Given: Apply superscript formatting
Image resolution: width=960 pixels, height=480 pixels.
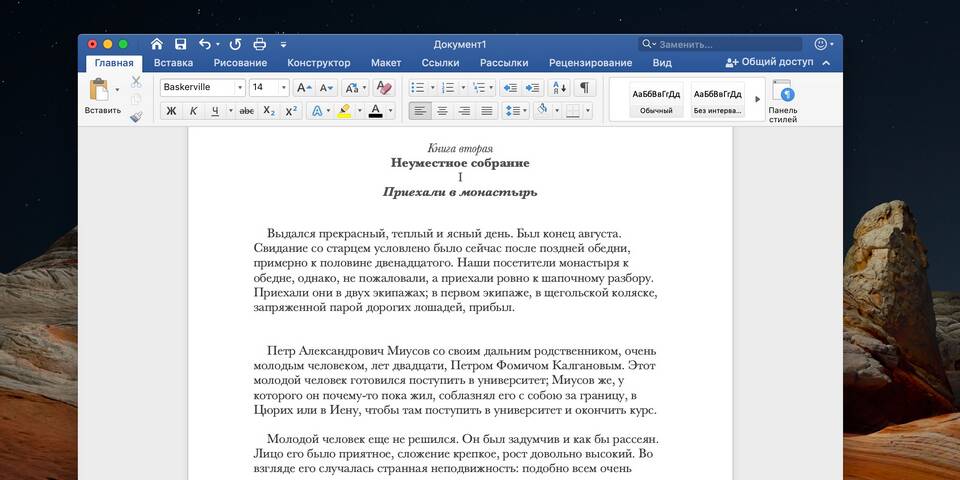Looking at the screenshot, I should pos(291,111).
